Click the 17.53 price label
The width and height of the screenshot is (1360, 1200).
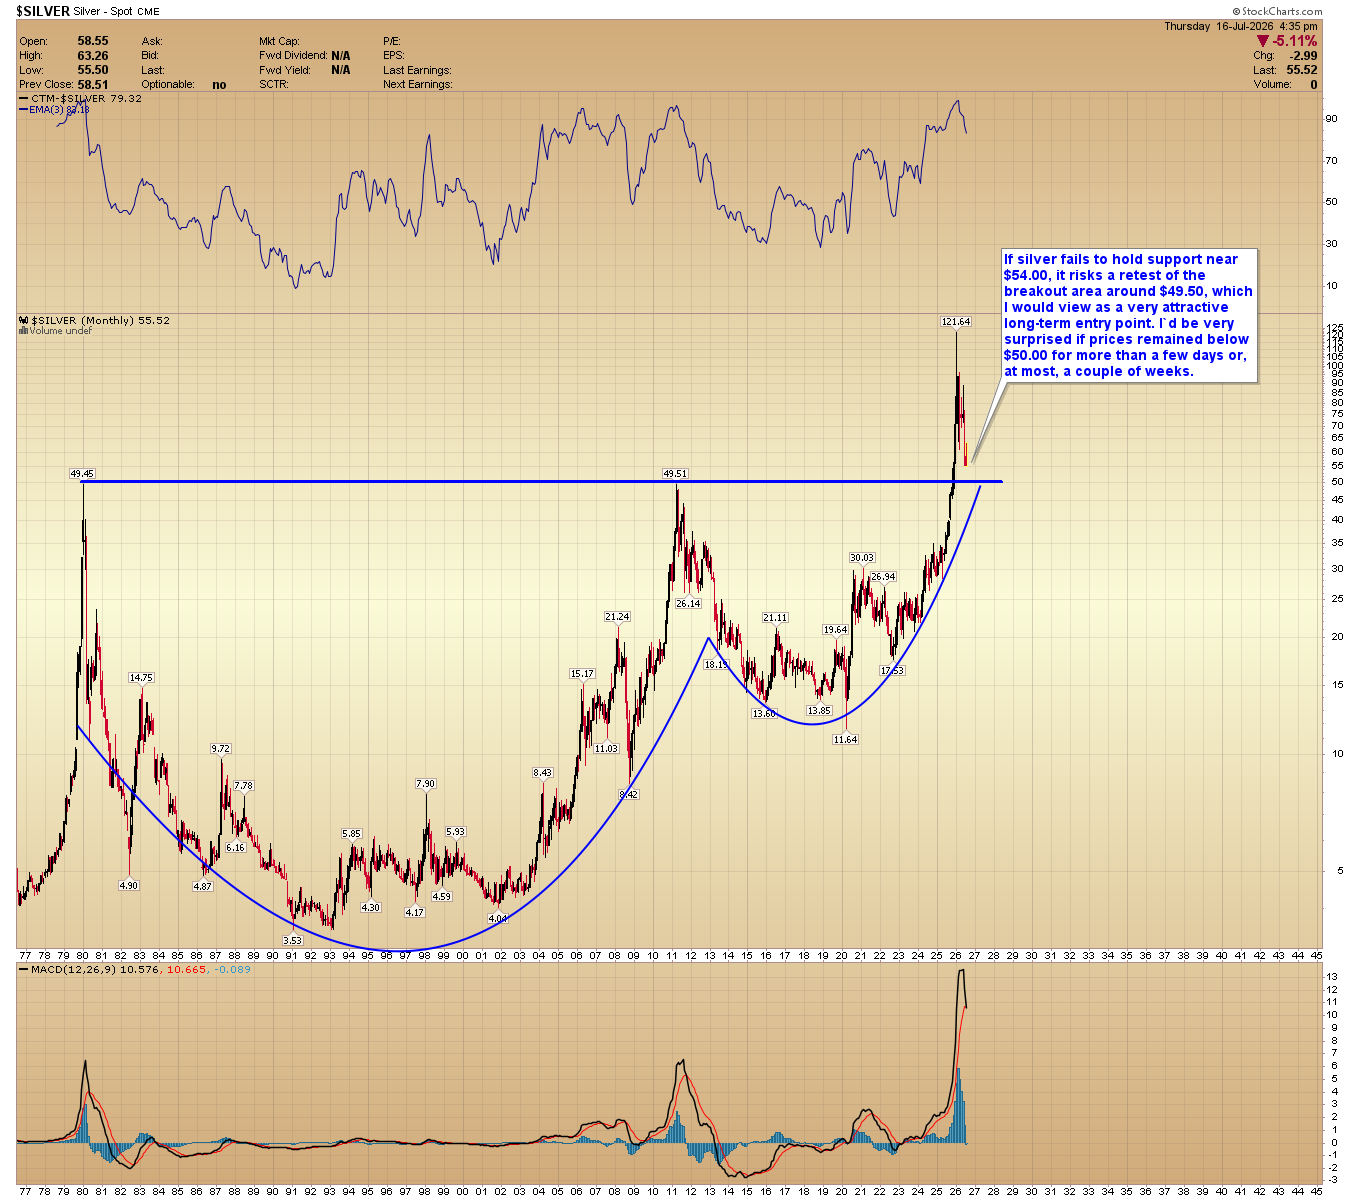point(892,671)
